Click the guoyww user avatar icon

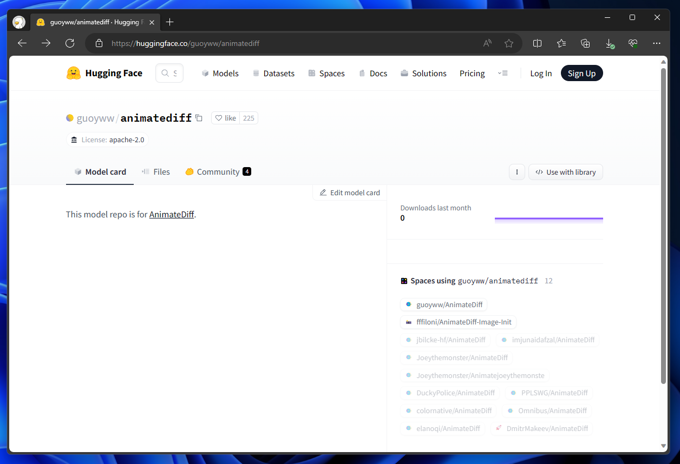pos(69,118)
